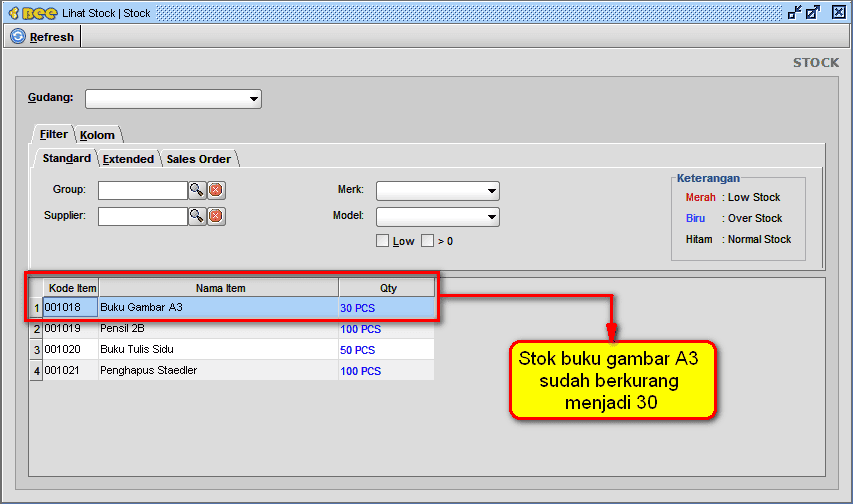The image size is (853, 504).
Task: Sort by Qty column header
Action: point(387,288)
